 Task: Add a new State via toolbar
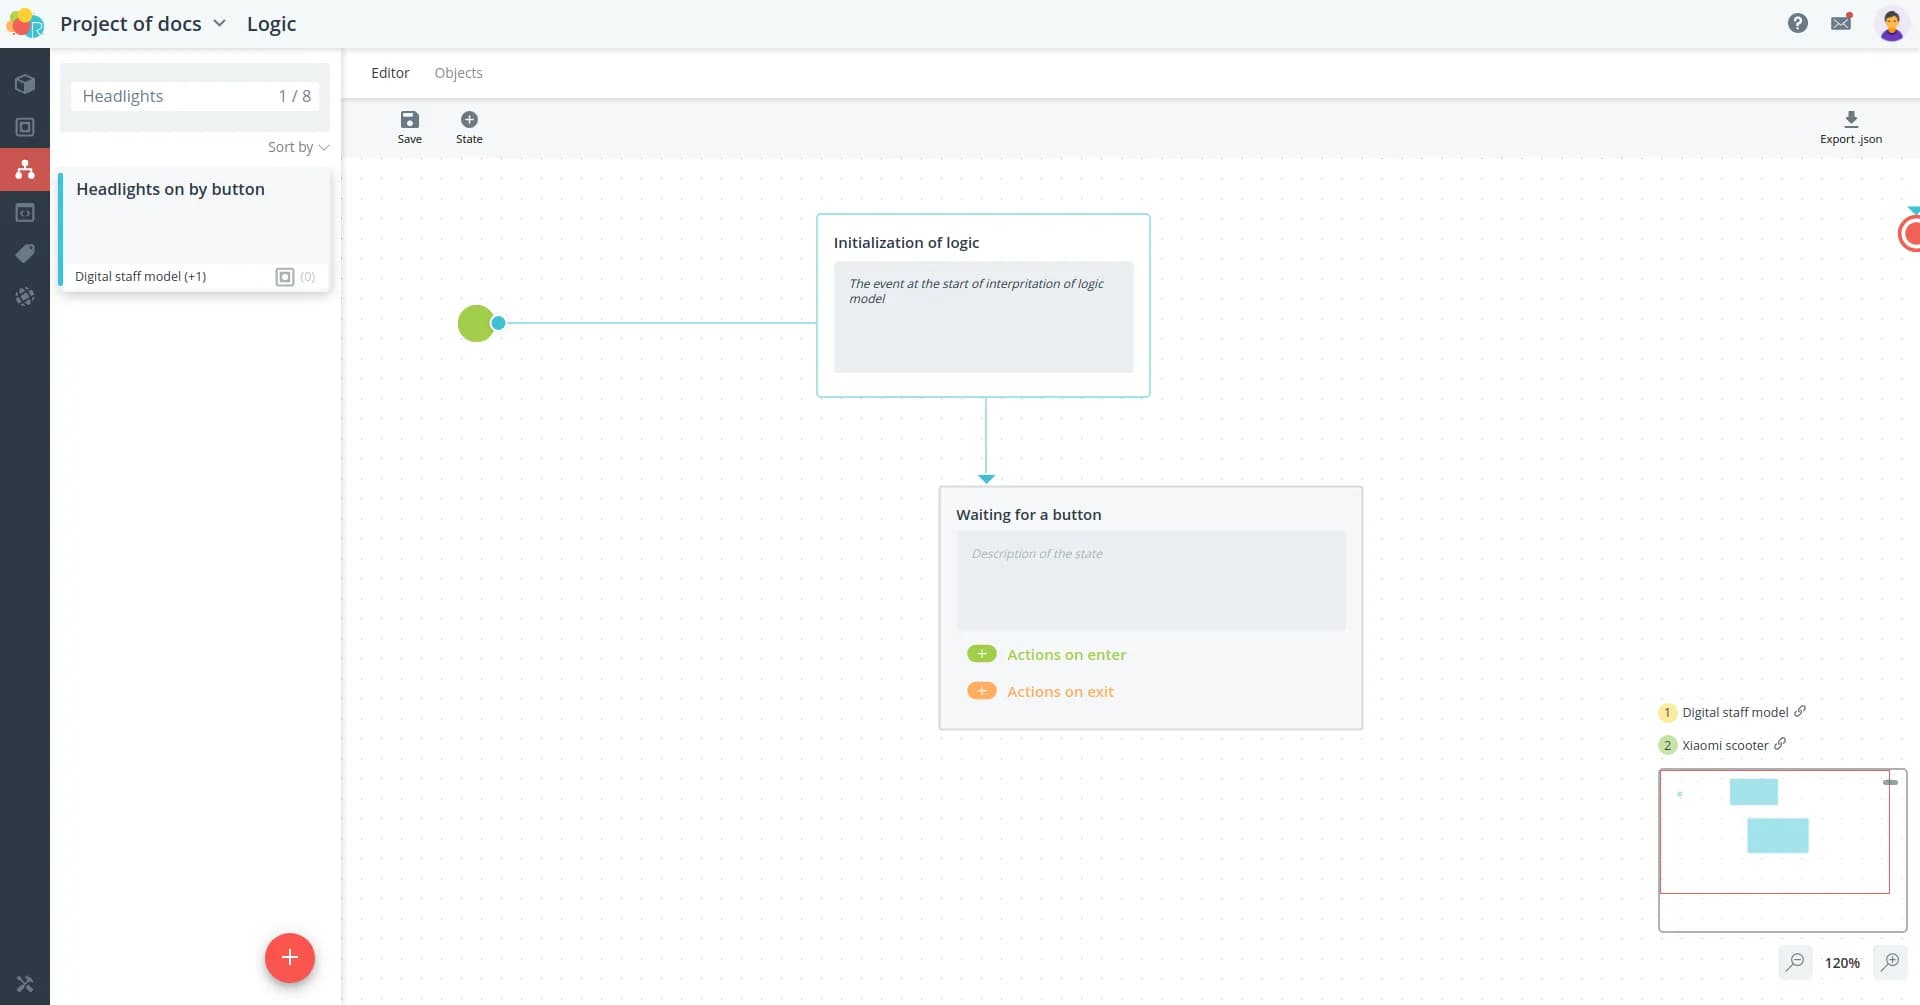point(469,120)
